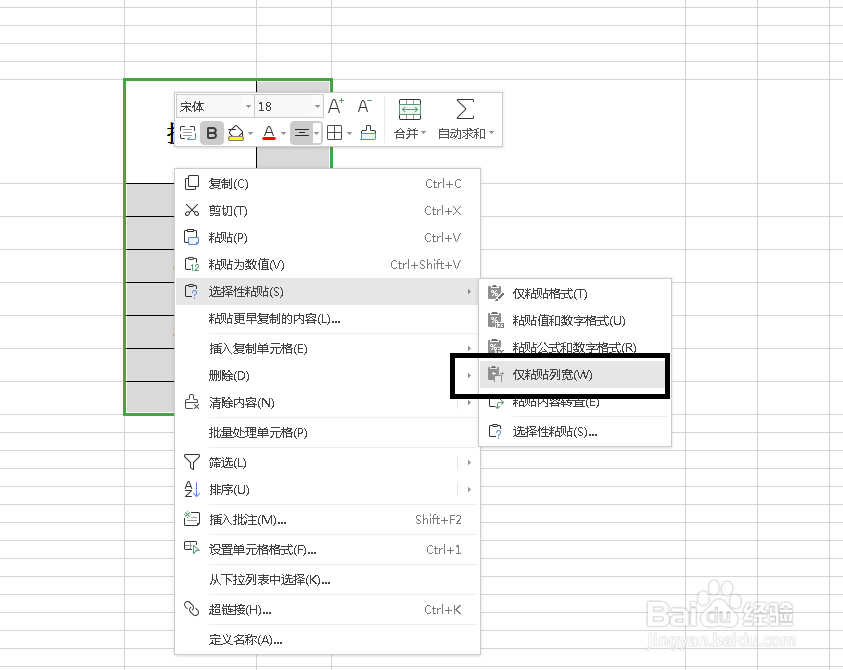843x670 pixels.
Task: Select 插入批注(M)... menu item
Action: (x=327, y=519)
